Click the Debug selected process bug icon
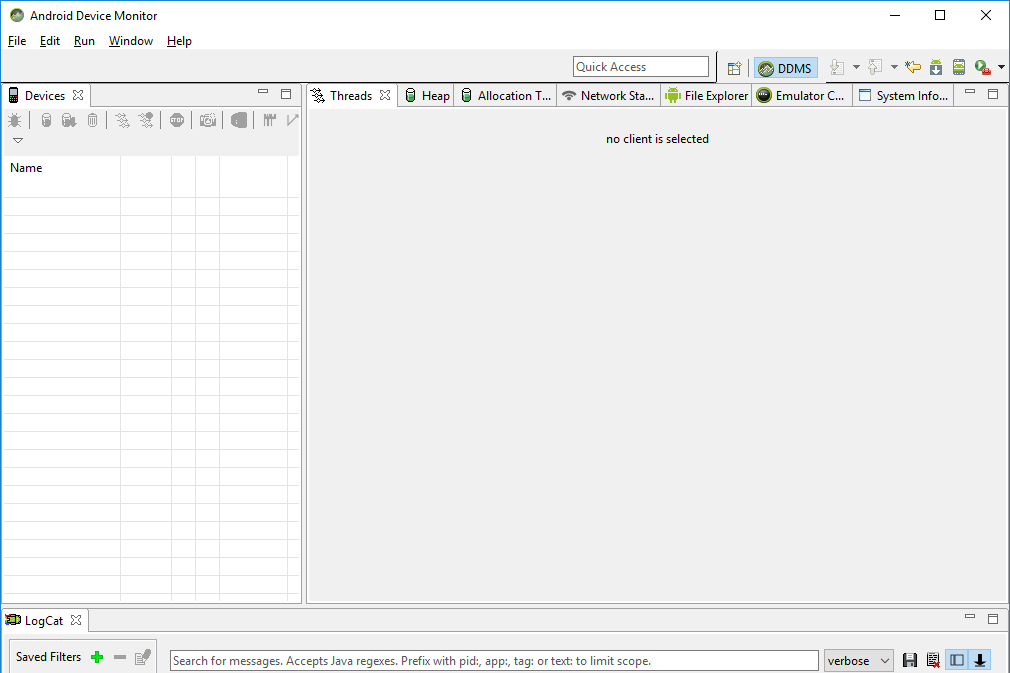 (14, 120)
